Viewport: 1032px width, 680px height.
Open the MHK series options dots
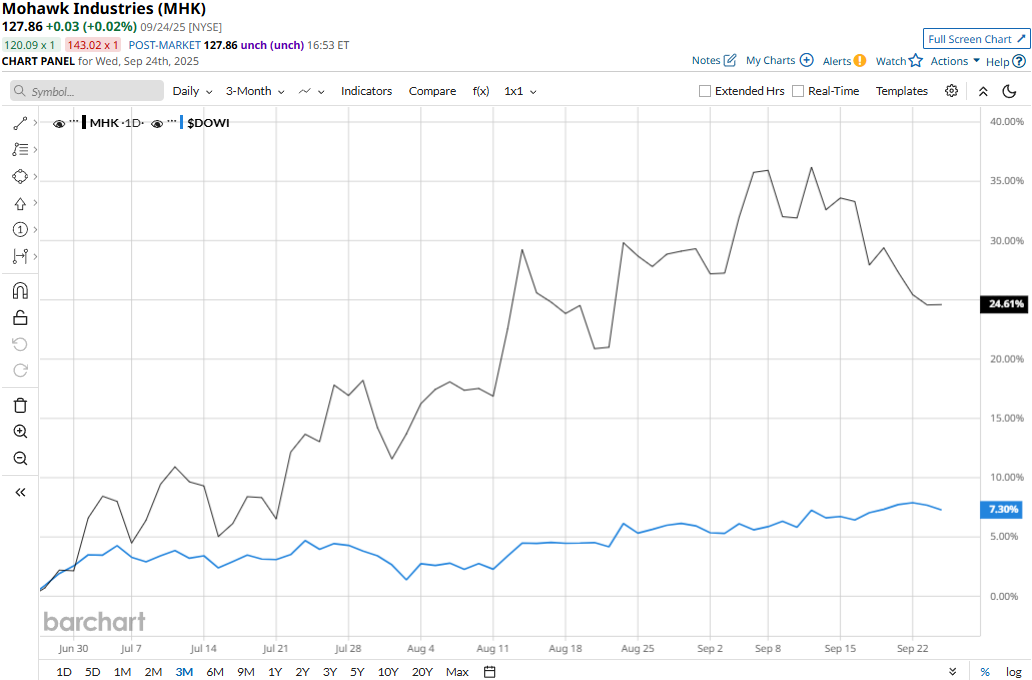click(74, 122)
